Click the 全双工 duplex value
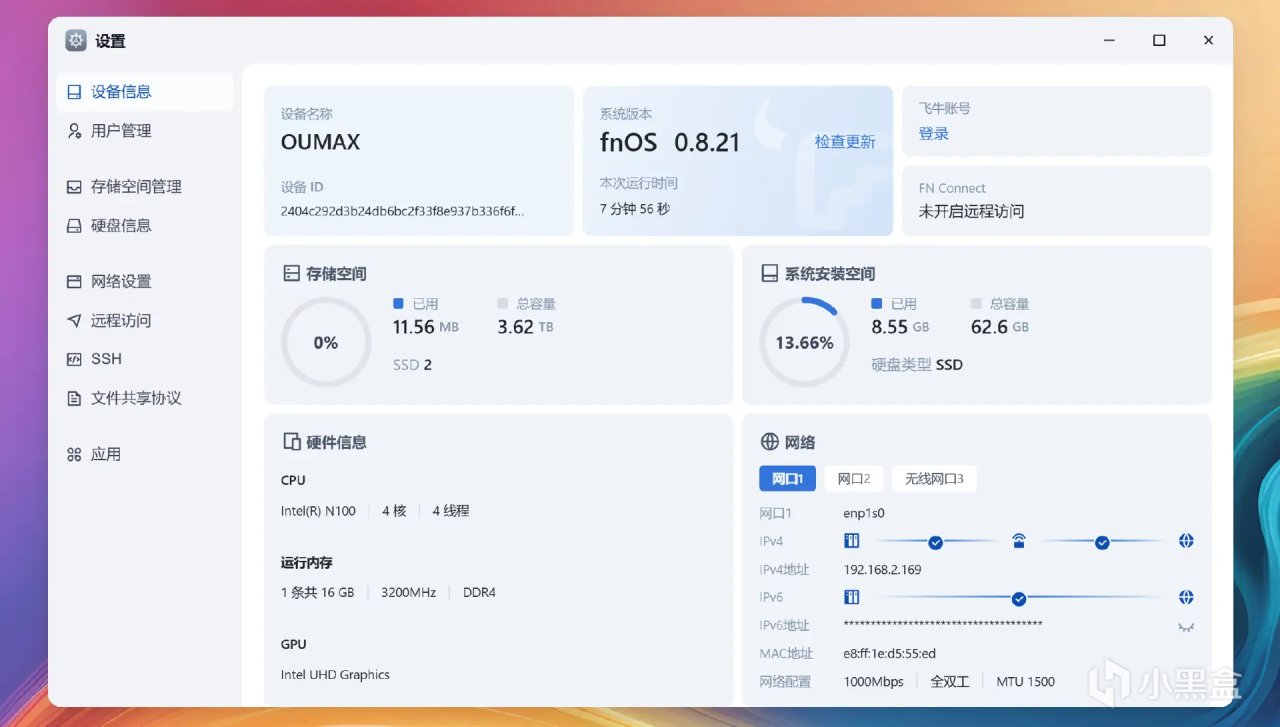This screenshot has height=727, width=1280. tap(950, 681)
